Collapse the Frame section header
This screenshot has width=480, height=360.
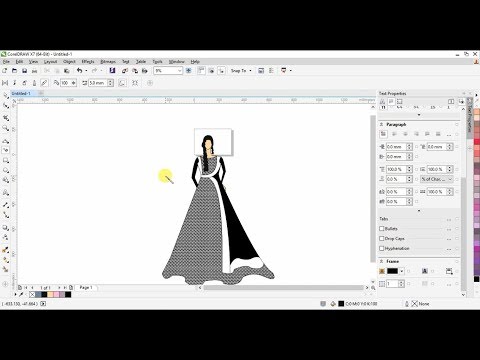click(382, 261)
